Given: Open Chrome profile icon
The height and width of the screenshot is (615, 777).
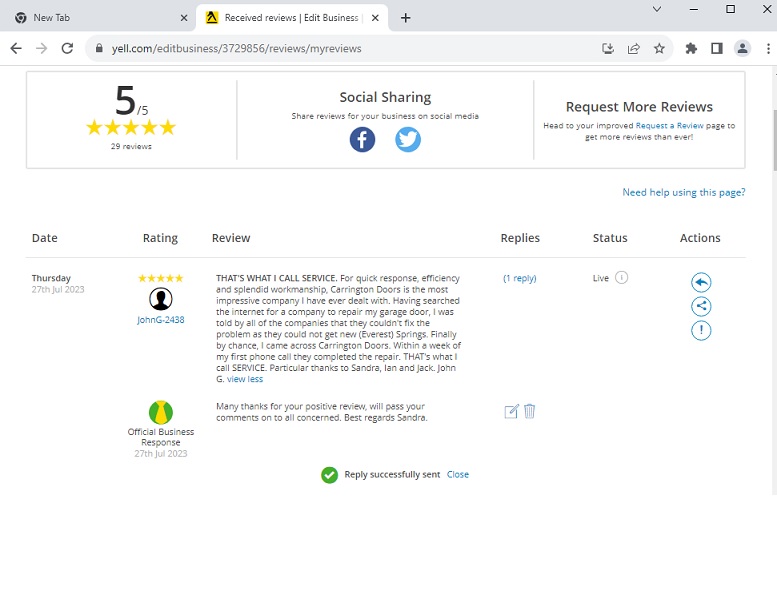Looking at the screenshot, I should point(742,48).
